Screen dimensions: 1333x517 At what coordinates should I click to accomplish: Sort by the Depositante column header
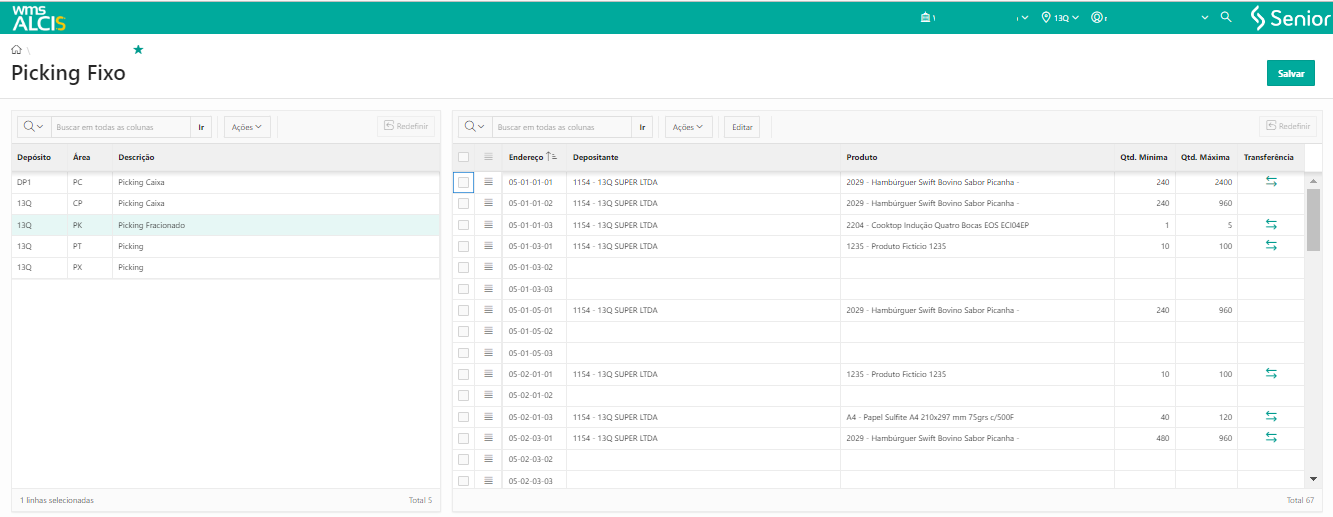596,157
